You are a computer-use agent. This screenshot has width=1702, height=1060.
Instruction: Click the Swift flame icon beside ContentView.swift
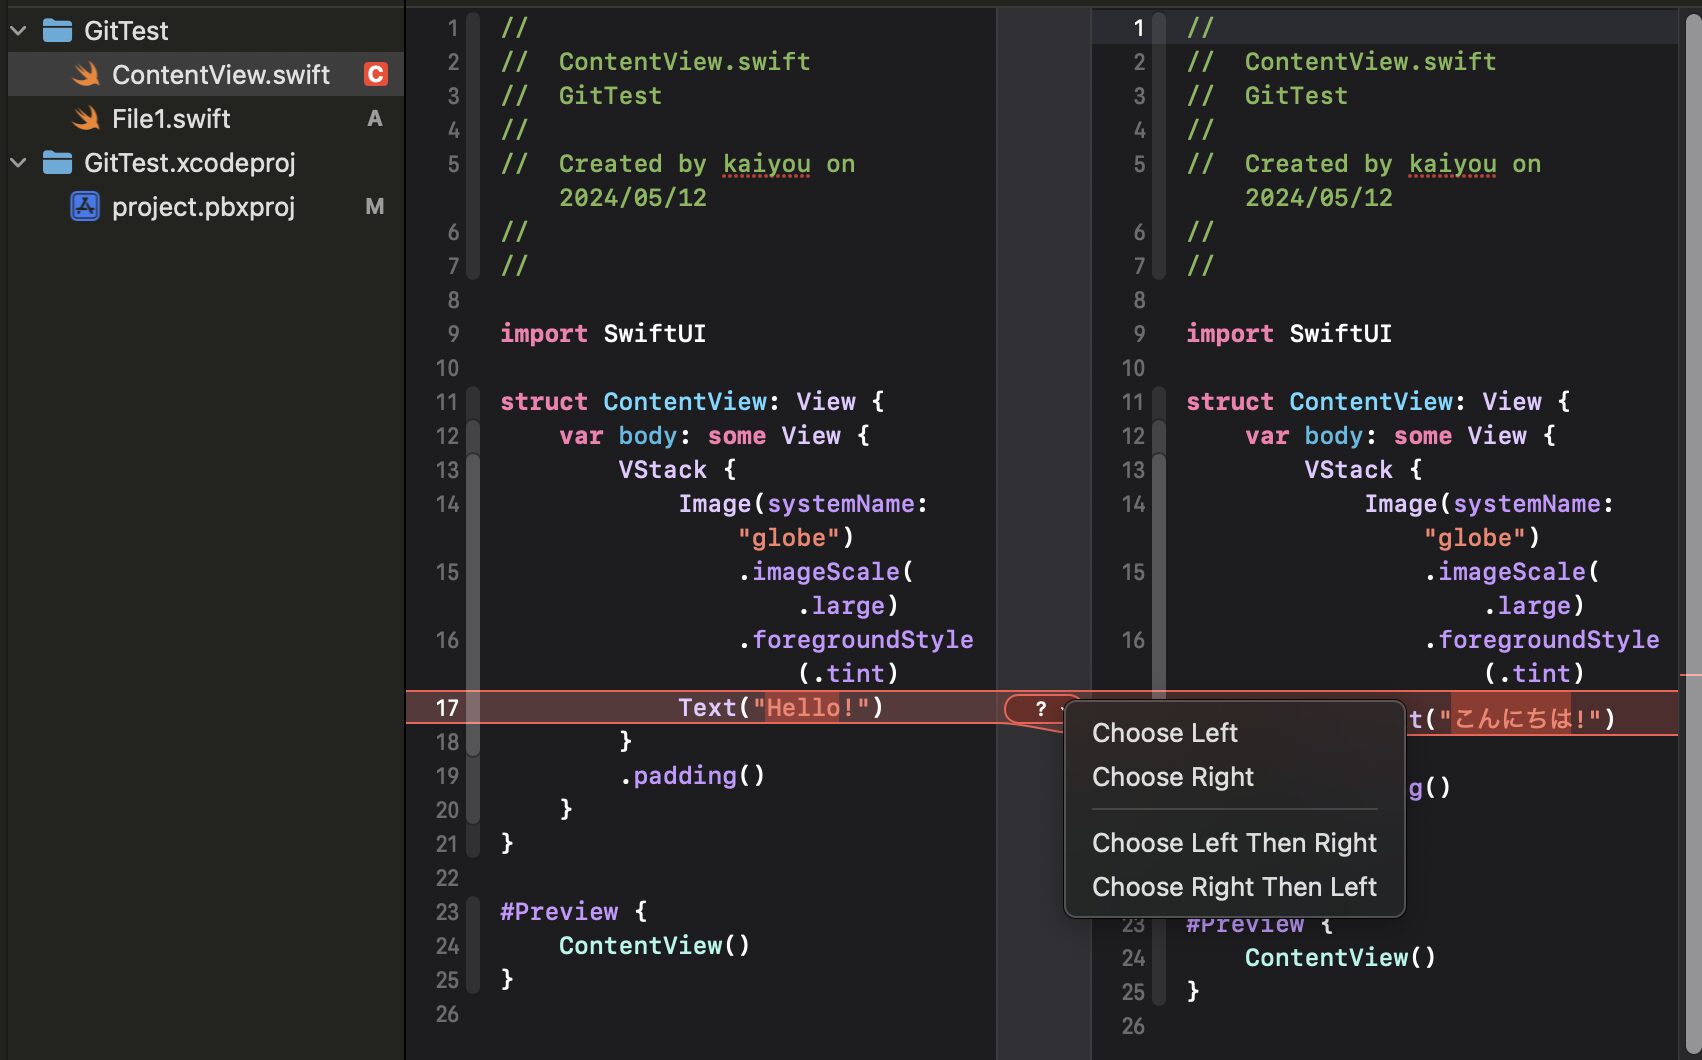click(84, 73)
